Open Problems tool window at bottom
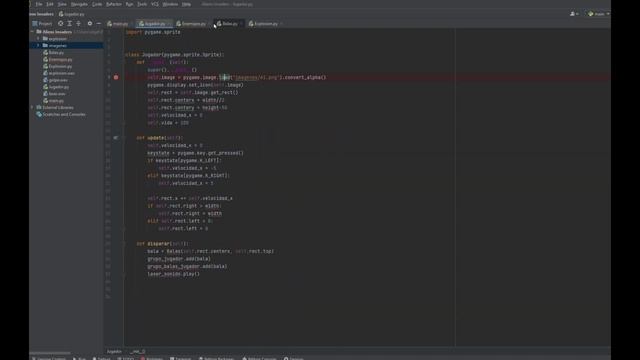Image resolution: width=640 pixels, height=360 pixels. pos(152,358)
